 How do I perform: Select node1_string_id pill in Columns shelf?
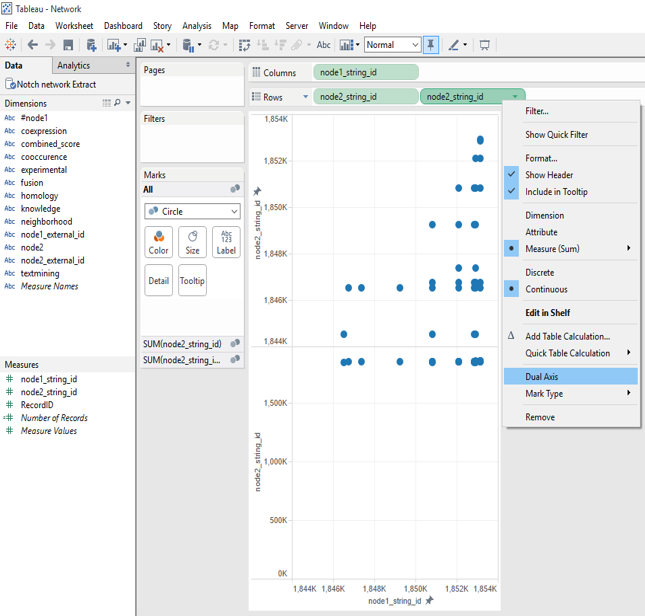(365, 73)
